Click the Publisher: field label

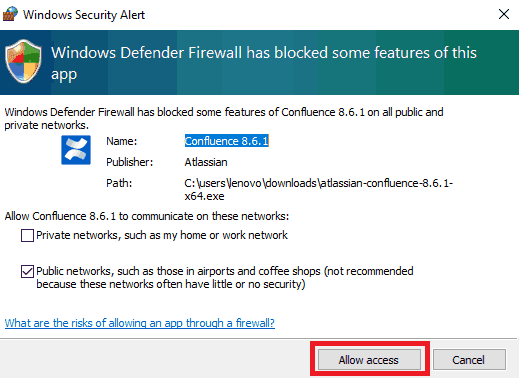click(129, 162)
